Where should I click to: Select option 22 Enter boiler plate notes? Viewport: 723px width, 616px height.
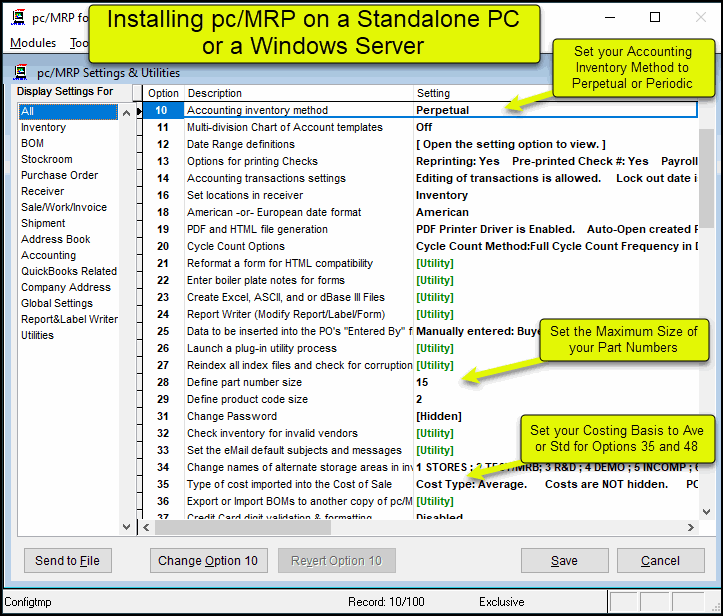coord(420,281)
